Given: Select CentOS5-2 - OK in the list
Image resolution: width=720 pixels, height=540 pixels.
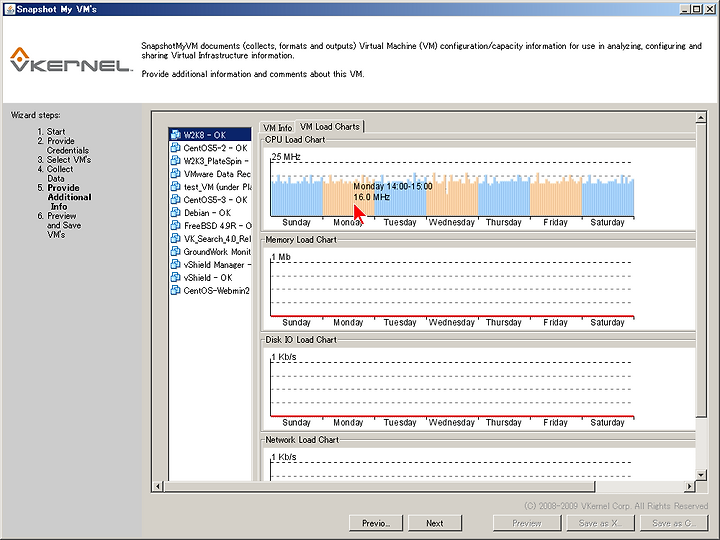Looking at the screenshot, I should pyautogui.click(x=210, y=148).
